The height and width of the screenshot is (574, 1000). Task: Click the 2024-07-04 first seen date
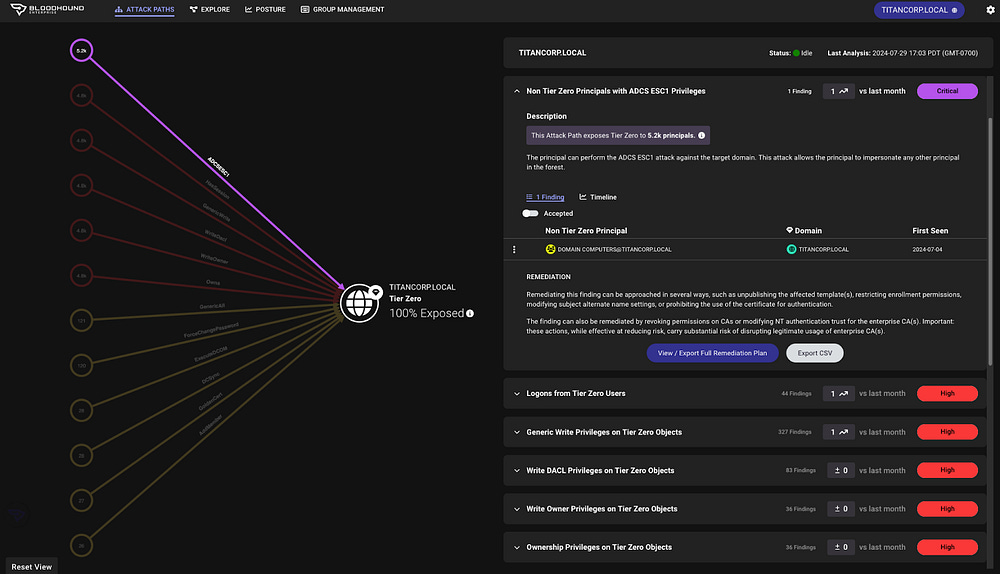pos(927,249)
